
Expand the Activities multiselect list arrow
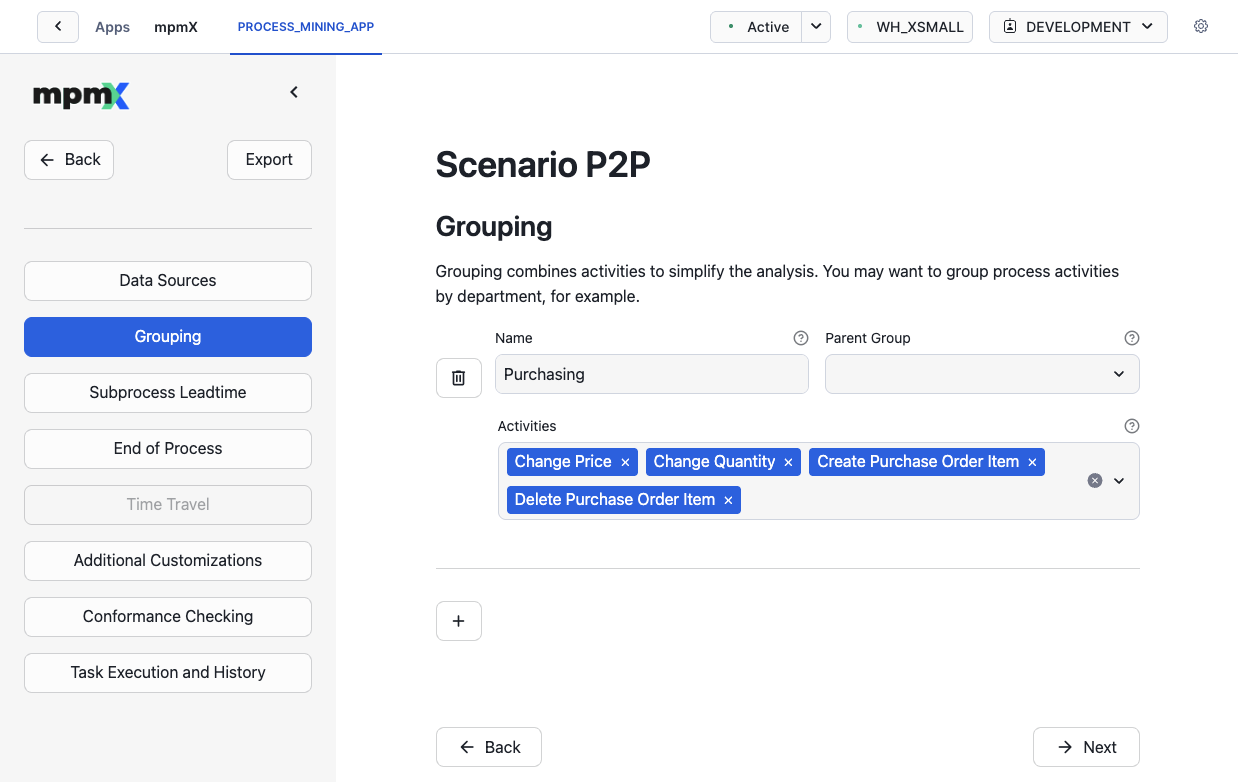[1119, 481]
